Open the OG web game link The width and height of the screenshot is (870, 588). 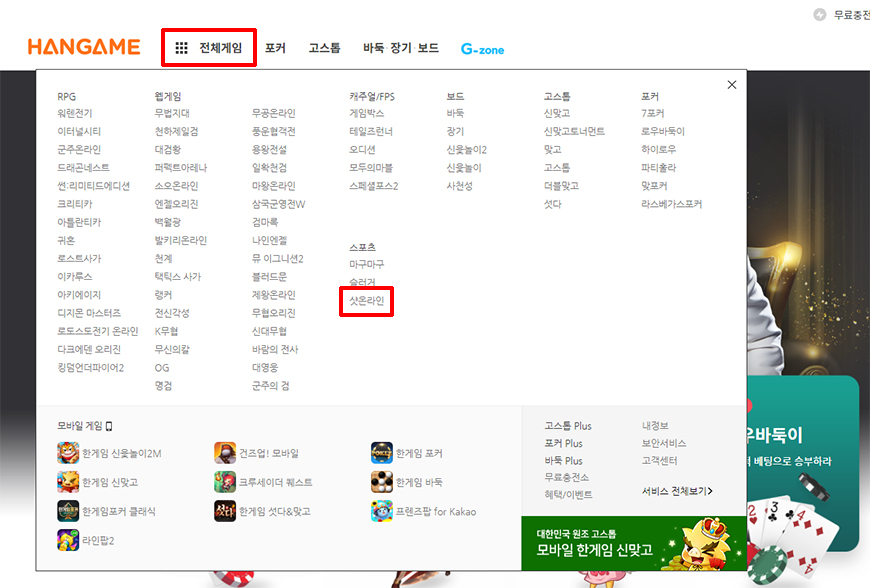(162, 368)
